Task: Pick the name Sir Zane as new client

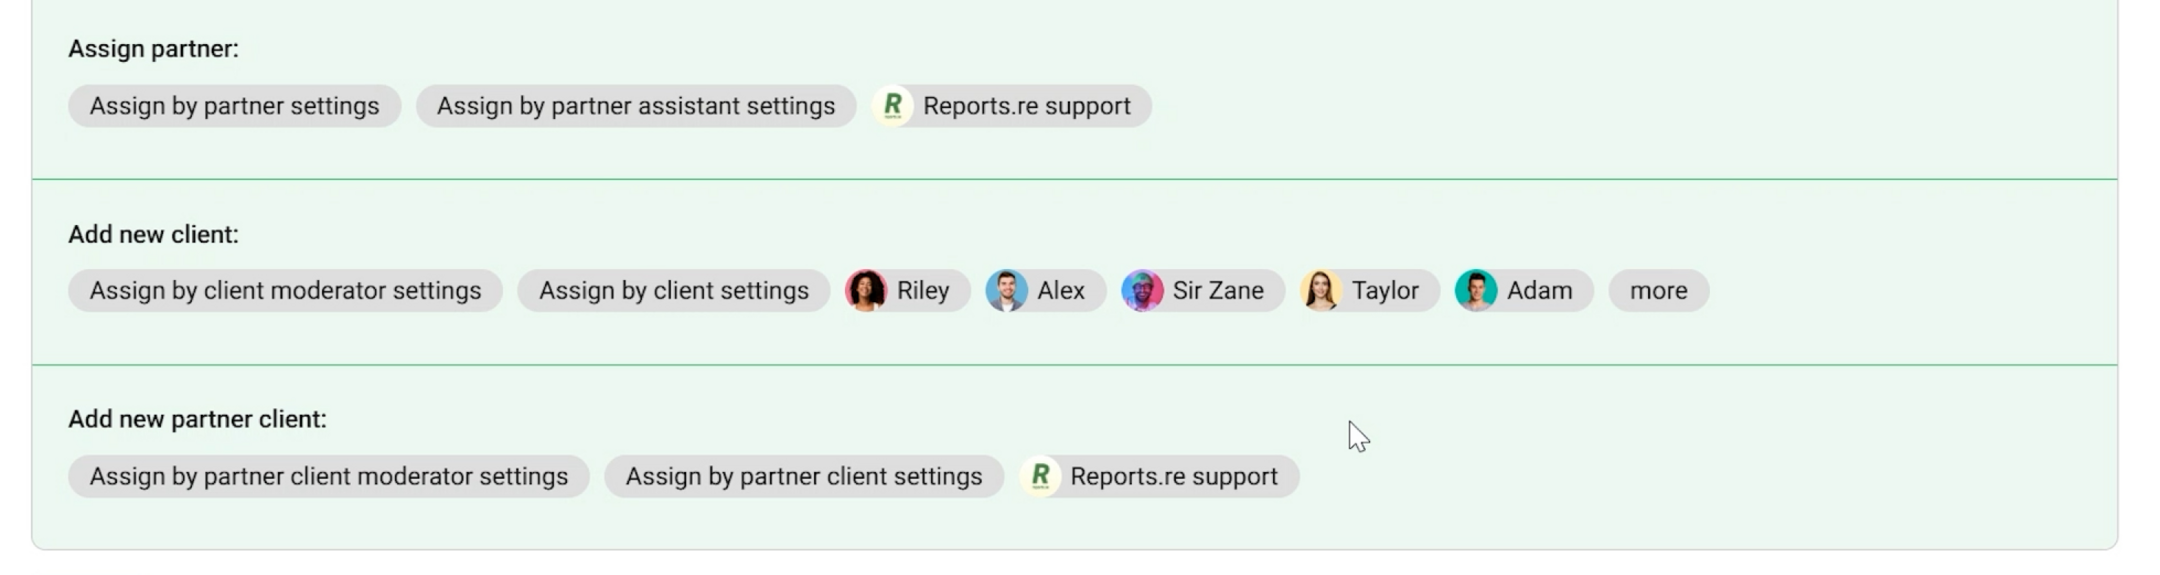Action: 1218,291
